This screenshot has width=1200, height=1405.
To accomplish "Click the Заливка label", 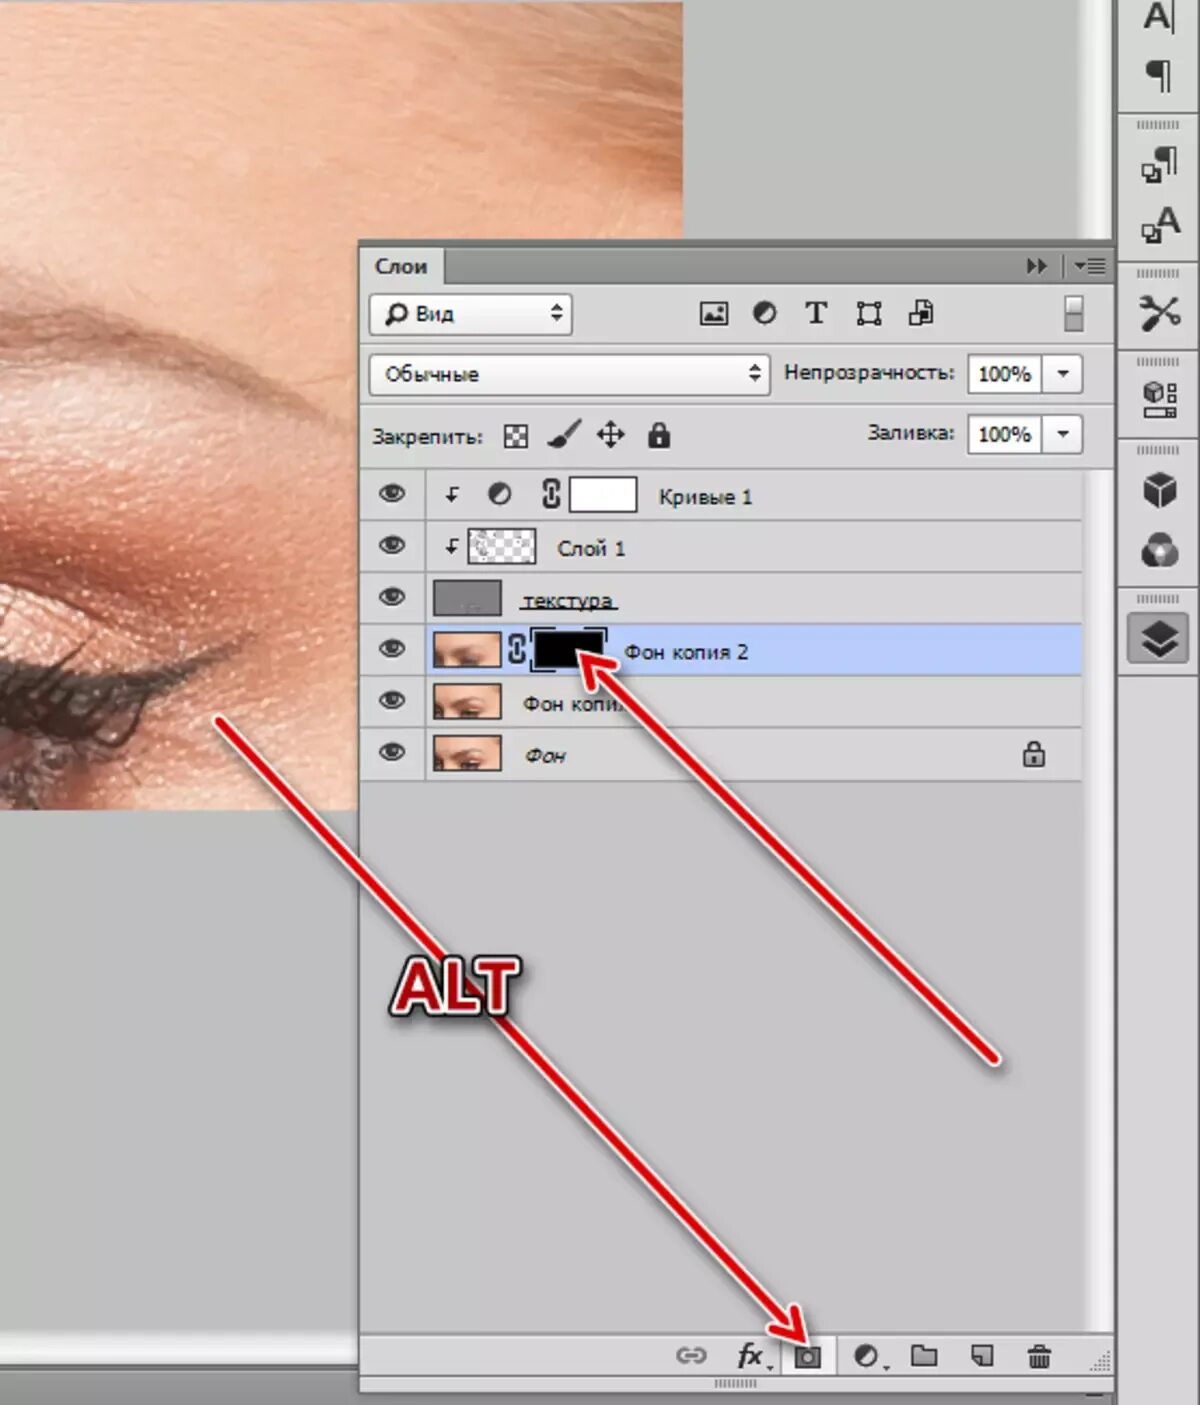I will (x=911, y=433).
